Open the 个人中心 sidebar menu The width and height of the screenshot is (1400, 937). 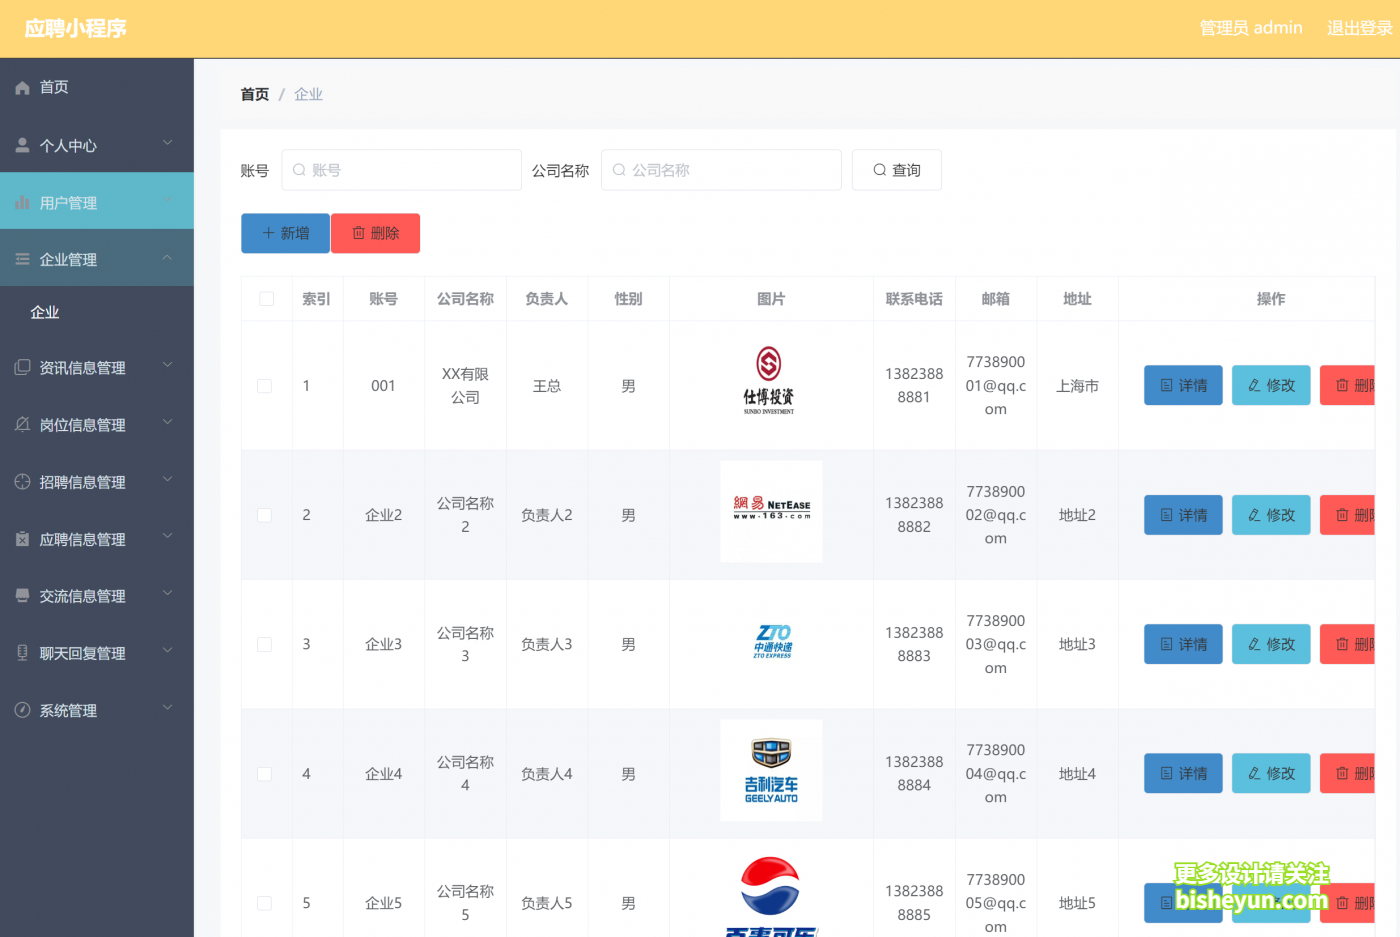[x=97, y=145]
